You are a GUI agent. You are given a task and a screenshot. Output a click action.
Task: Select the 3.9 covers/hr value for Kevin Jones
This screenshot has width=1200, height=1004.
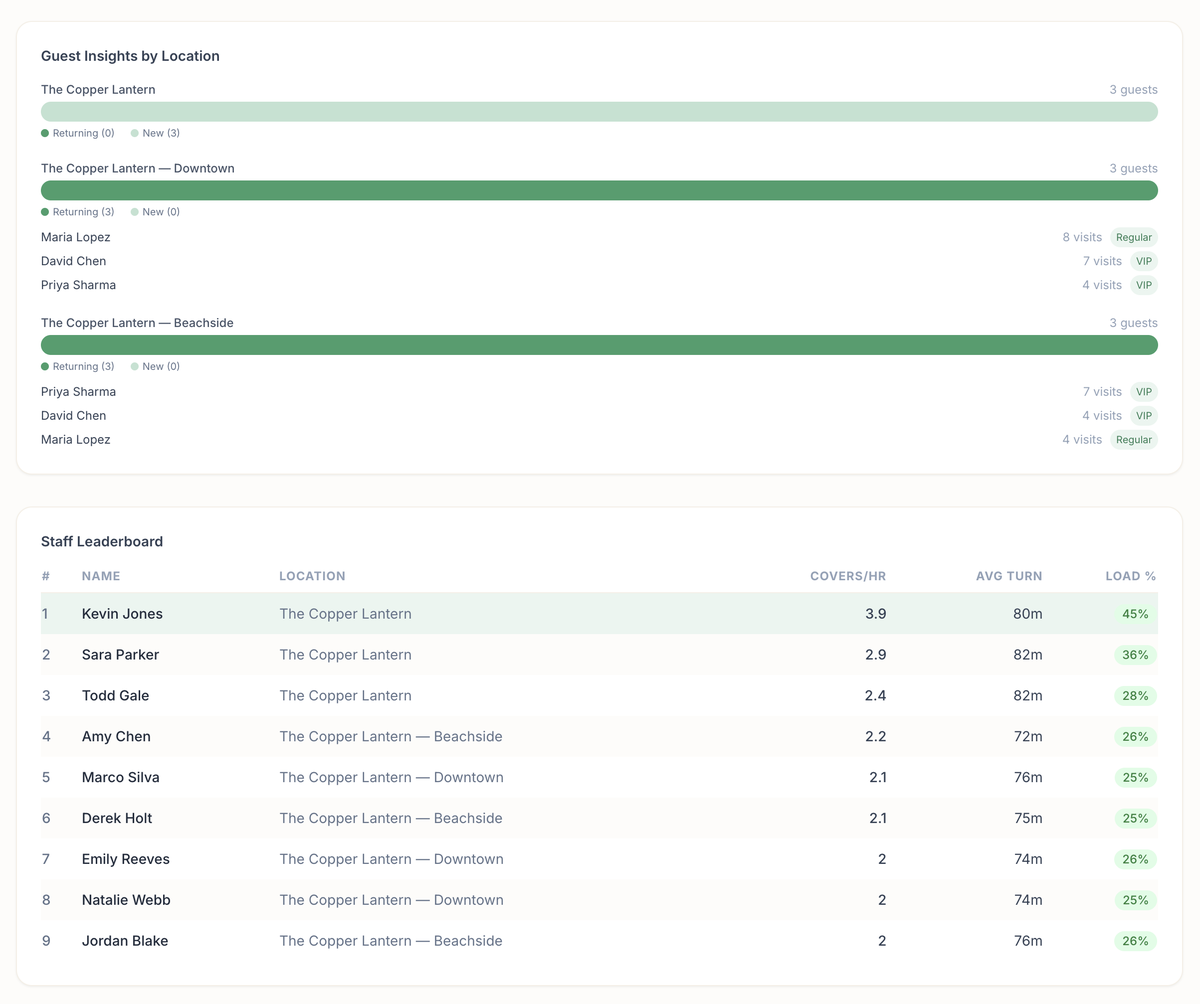click(875, 614)
